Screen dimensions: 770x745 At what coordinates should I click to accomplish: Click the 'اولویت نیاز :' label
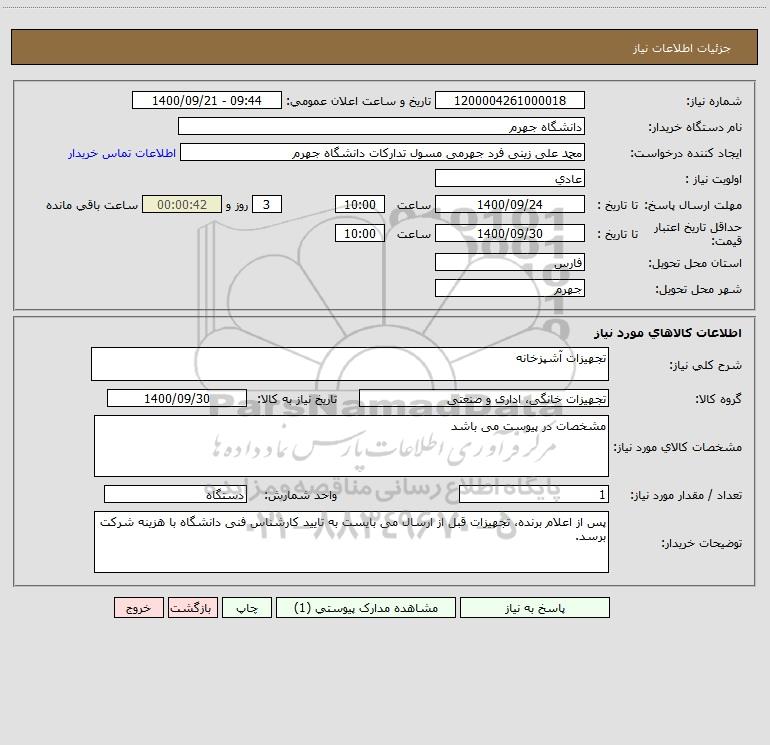(714, 180)
